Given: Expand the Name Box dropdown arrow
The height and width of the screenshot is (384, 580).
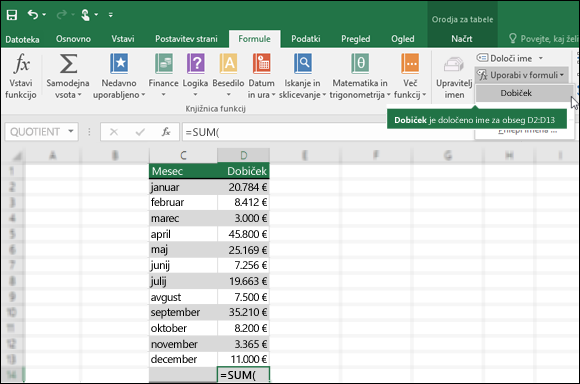Looking at the screenshot, I should [71, 131].
